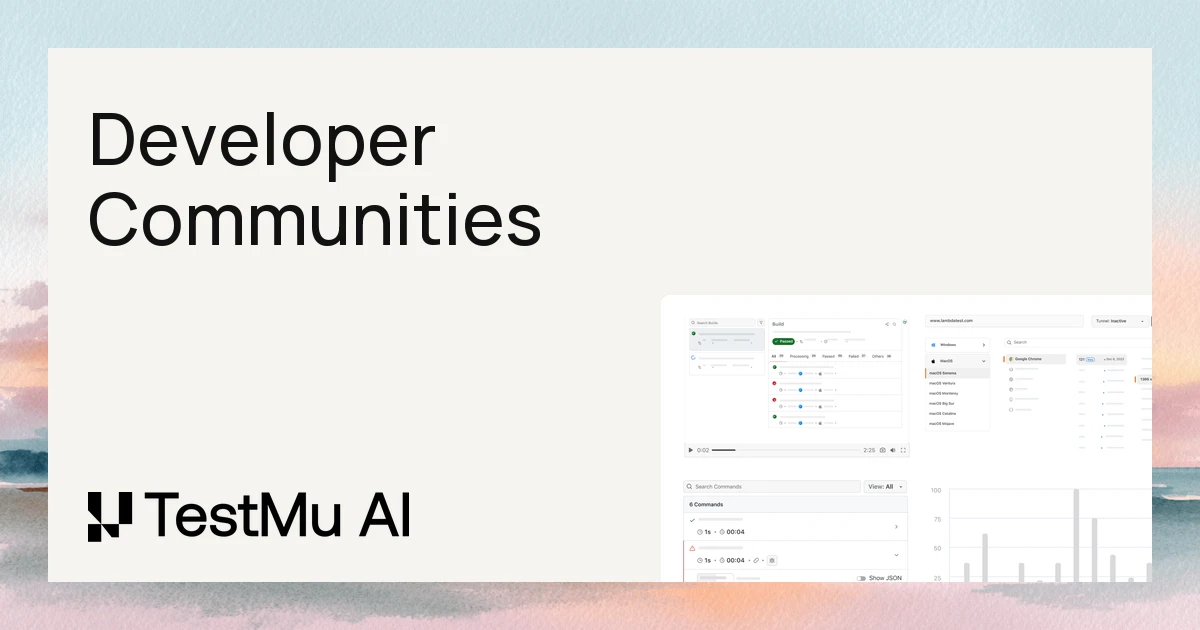Select macOS Mojave version
The height and width of the screenshot is (630, 1200).
tap(941, 423)
